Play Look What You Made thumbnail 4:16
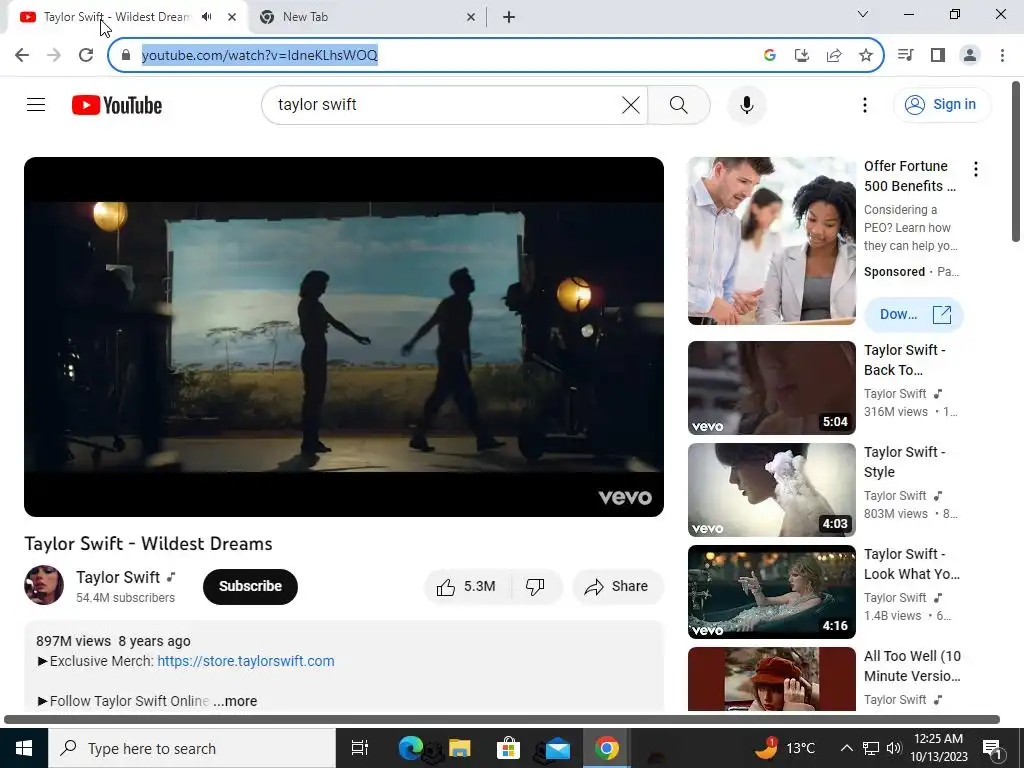Screen dimensions: 1024x768 pyautogui.click(x=771, y=592)
